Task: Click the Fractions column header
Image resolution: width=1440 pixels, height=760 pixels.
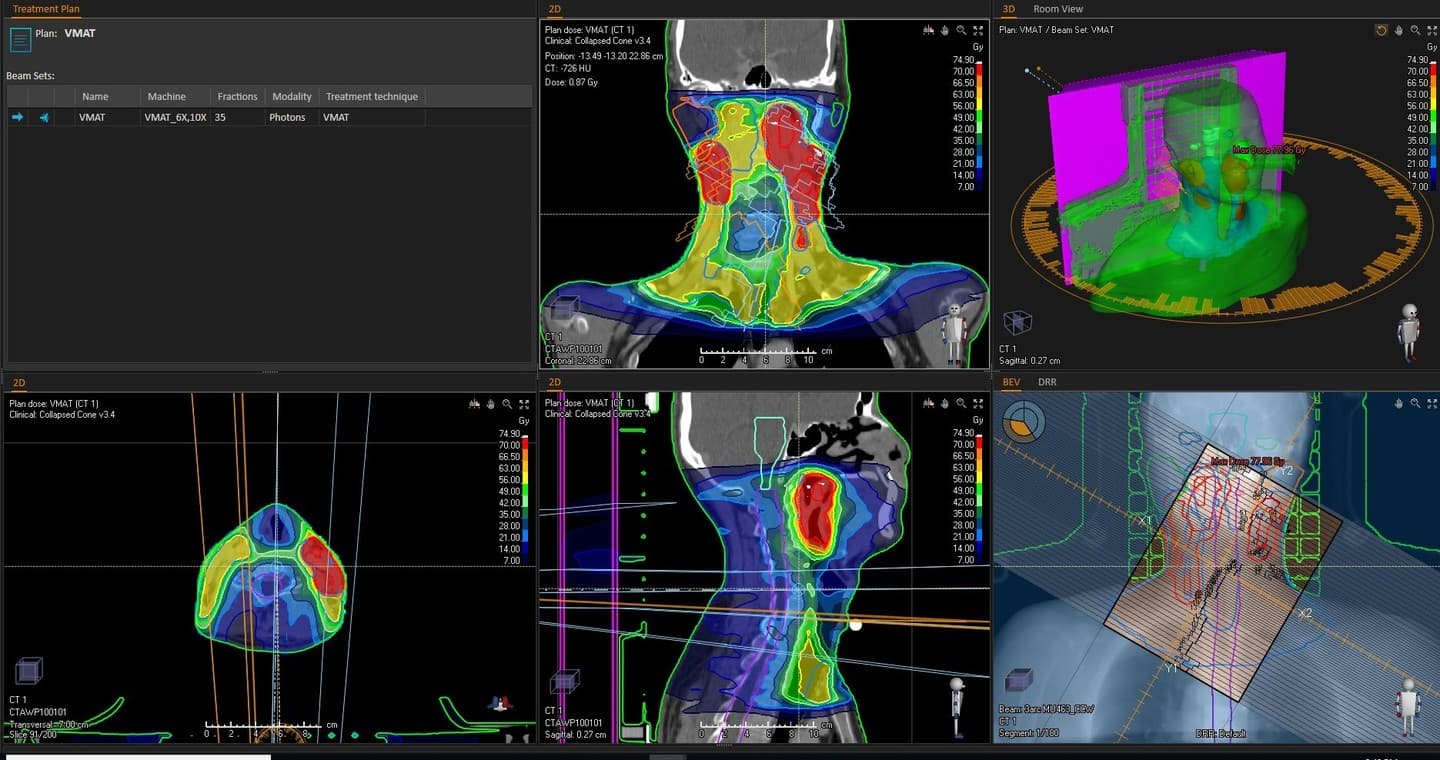Action: (x=237, y=97)
